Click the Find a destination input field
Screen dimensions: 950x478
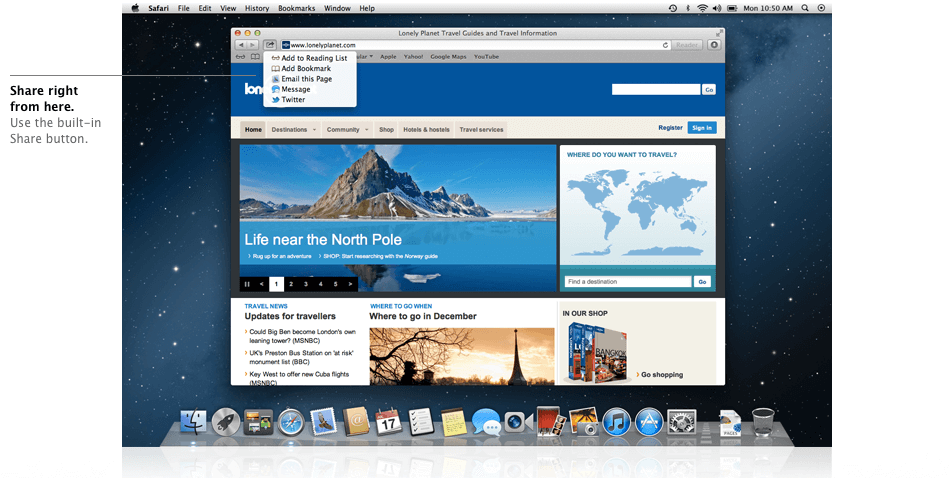(628, 282)
